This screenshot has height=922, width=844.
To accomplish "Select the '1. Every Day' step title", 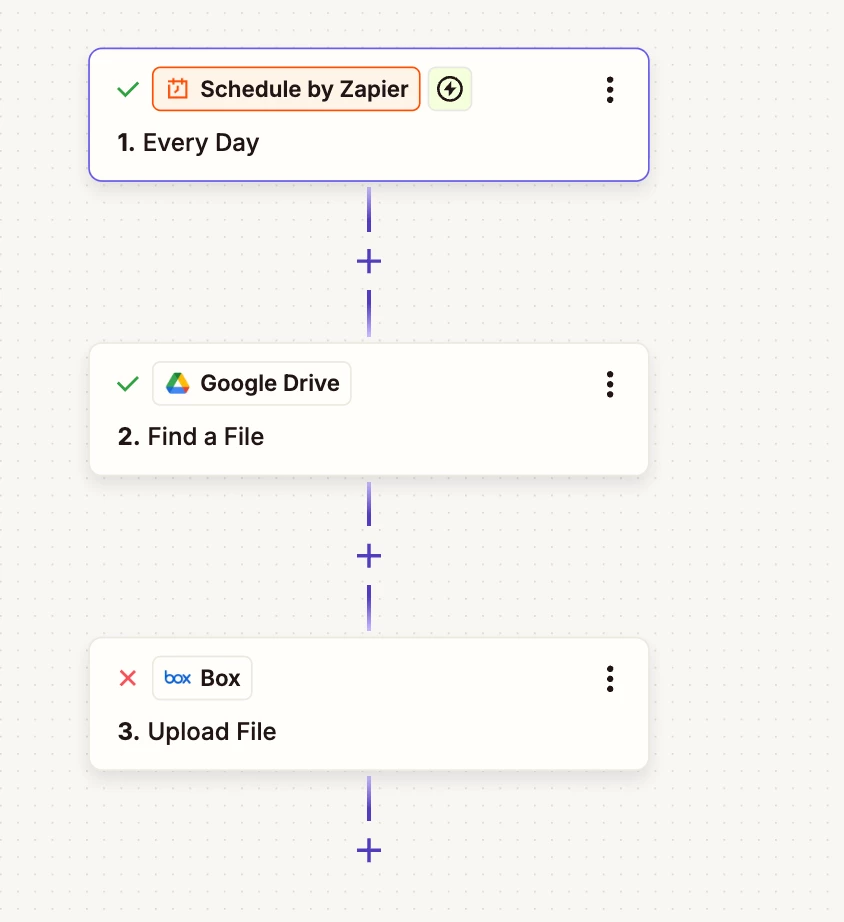I will [x=188, y=143].
